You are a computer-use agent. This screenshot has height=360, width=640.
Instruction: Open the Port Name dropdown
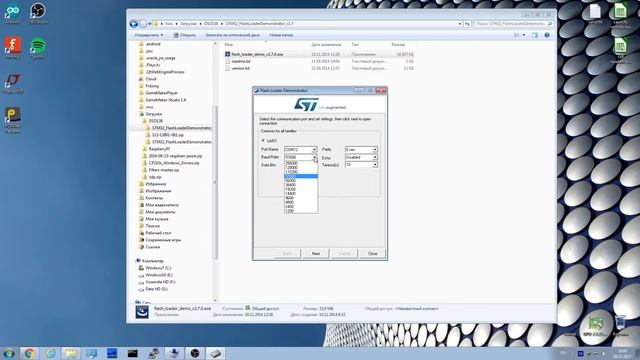point(300,149)
